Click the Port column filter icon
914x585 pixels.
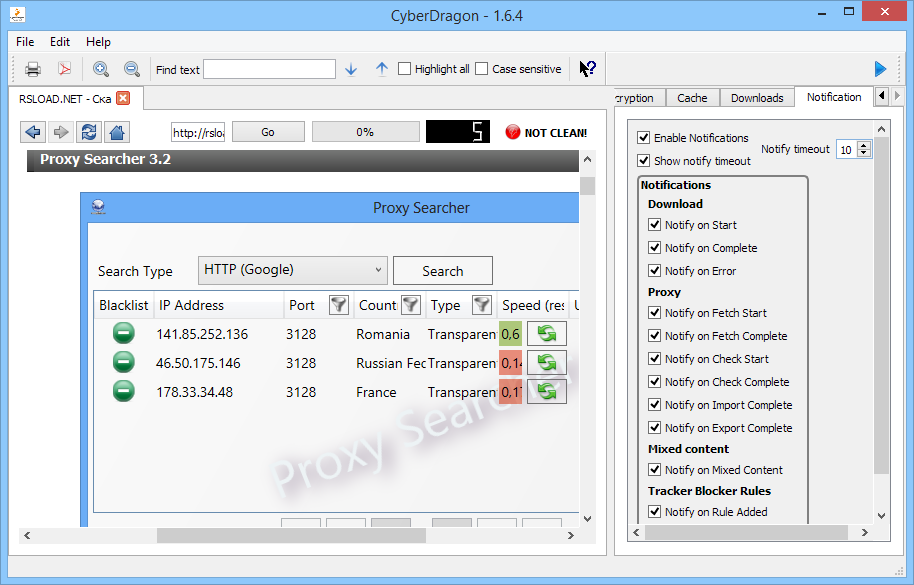point(339,305)
